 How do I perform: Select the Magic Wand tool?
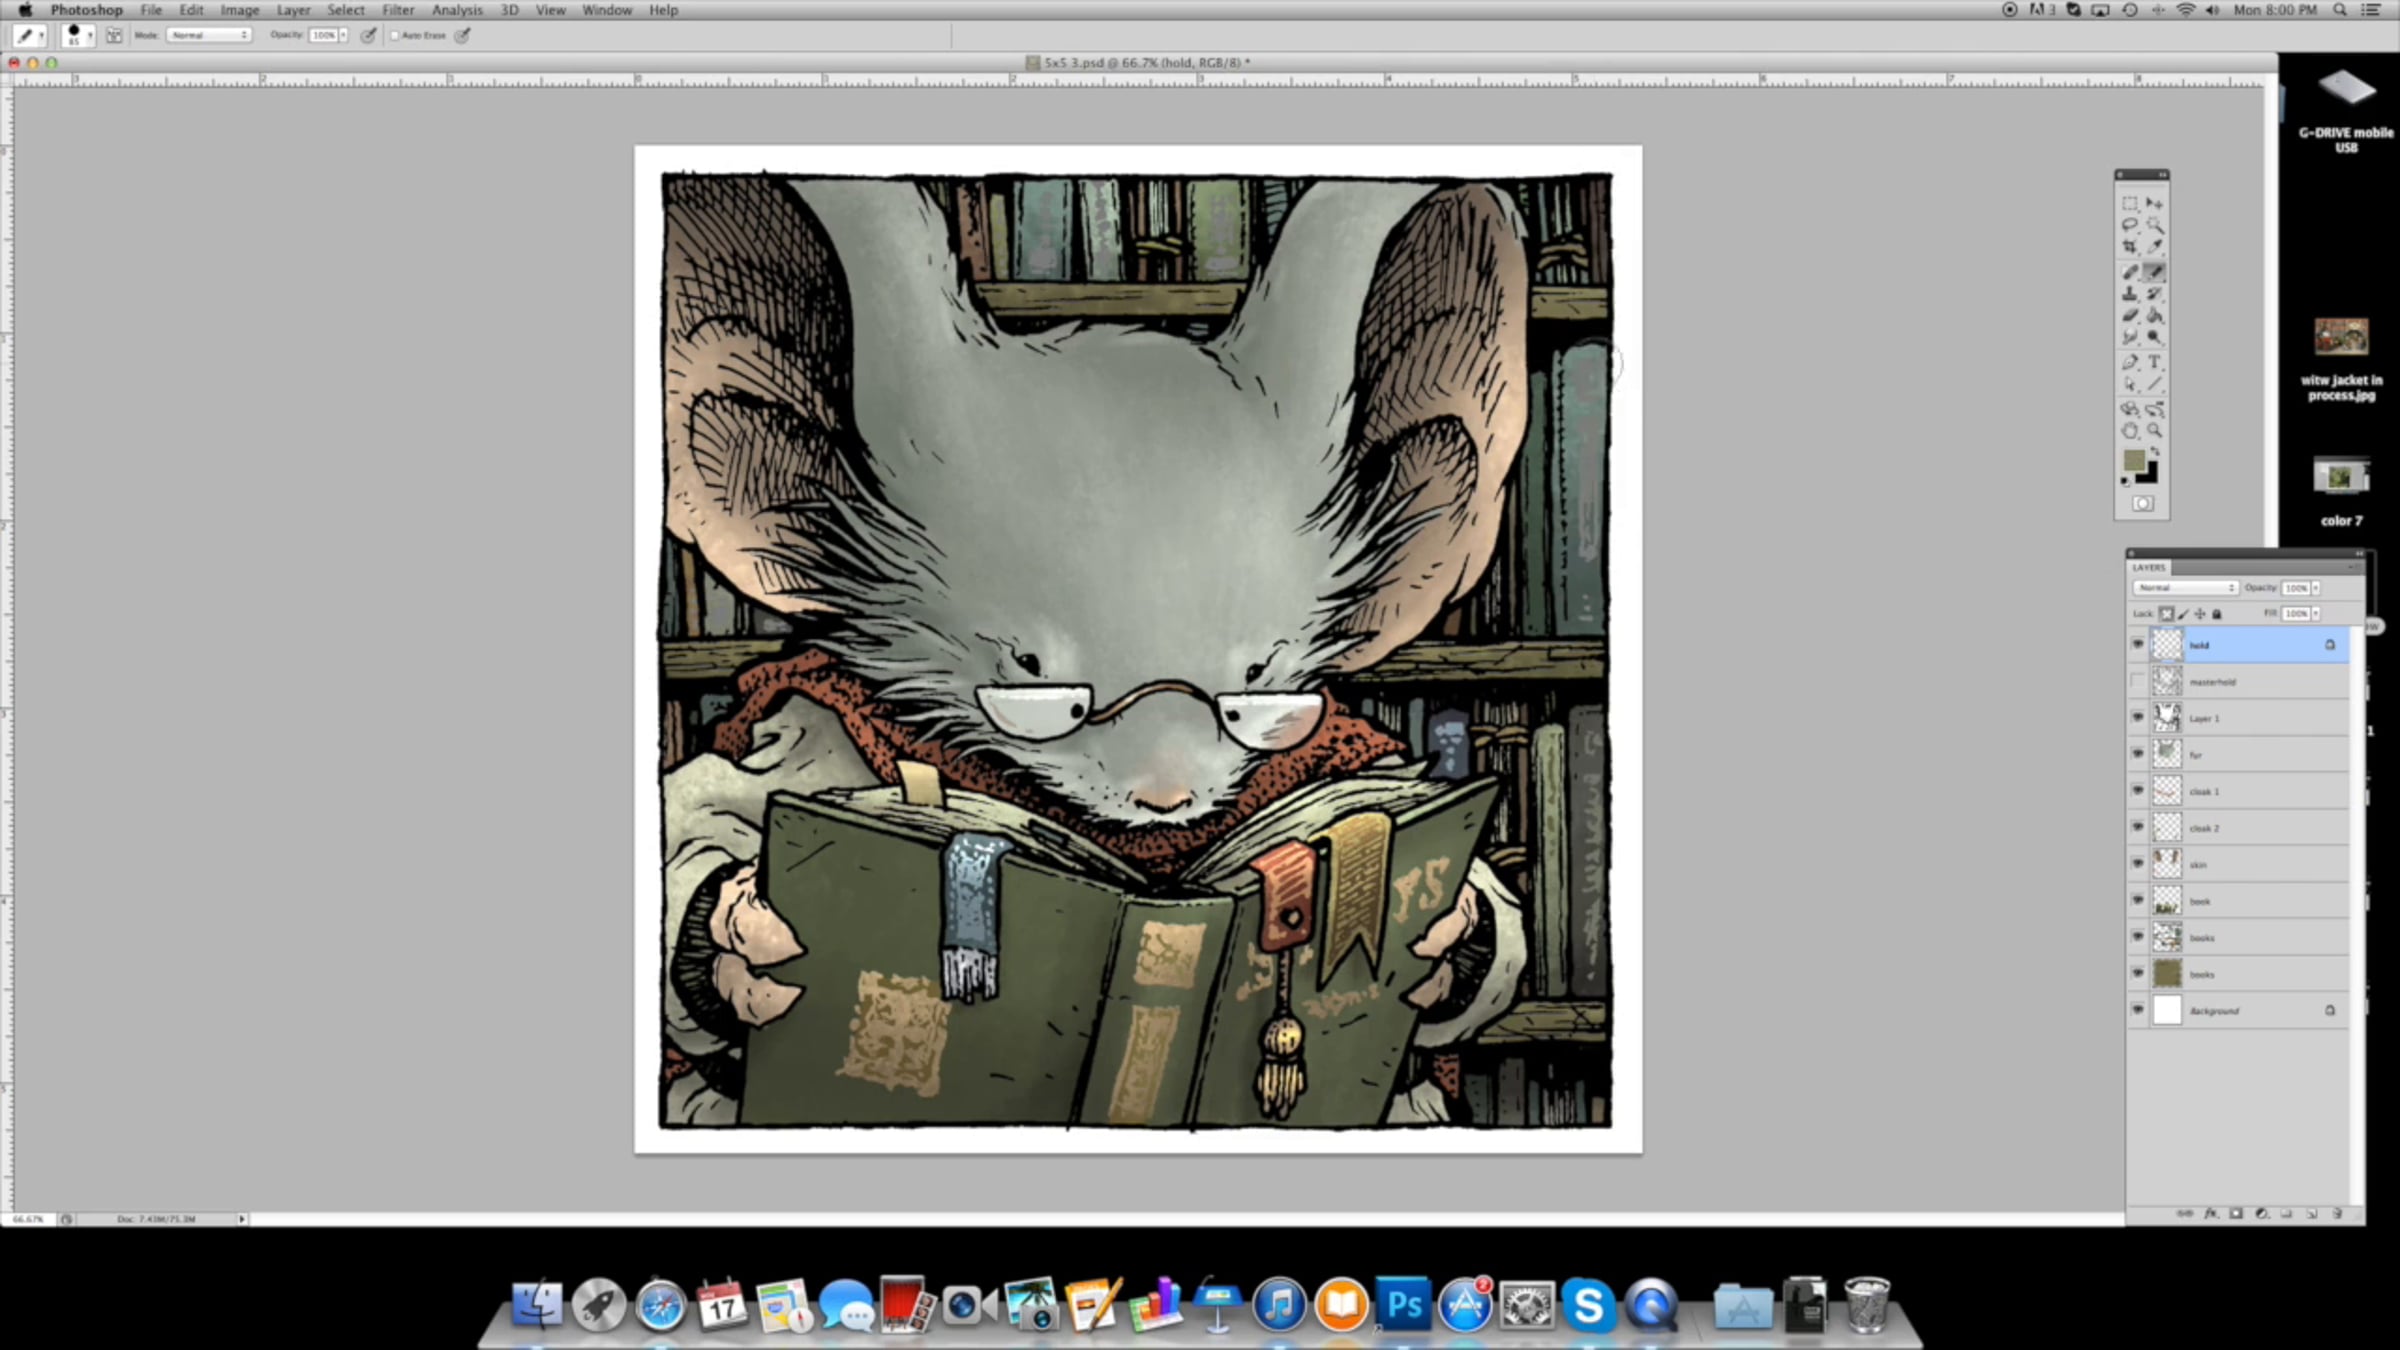click(2155, 225)
